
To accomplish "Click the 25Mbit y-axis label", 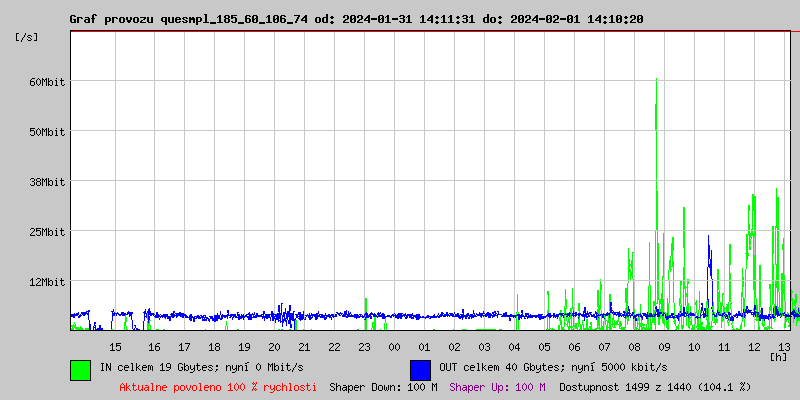I will [47, 232].
